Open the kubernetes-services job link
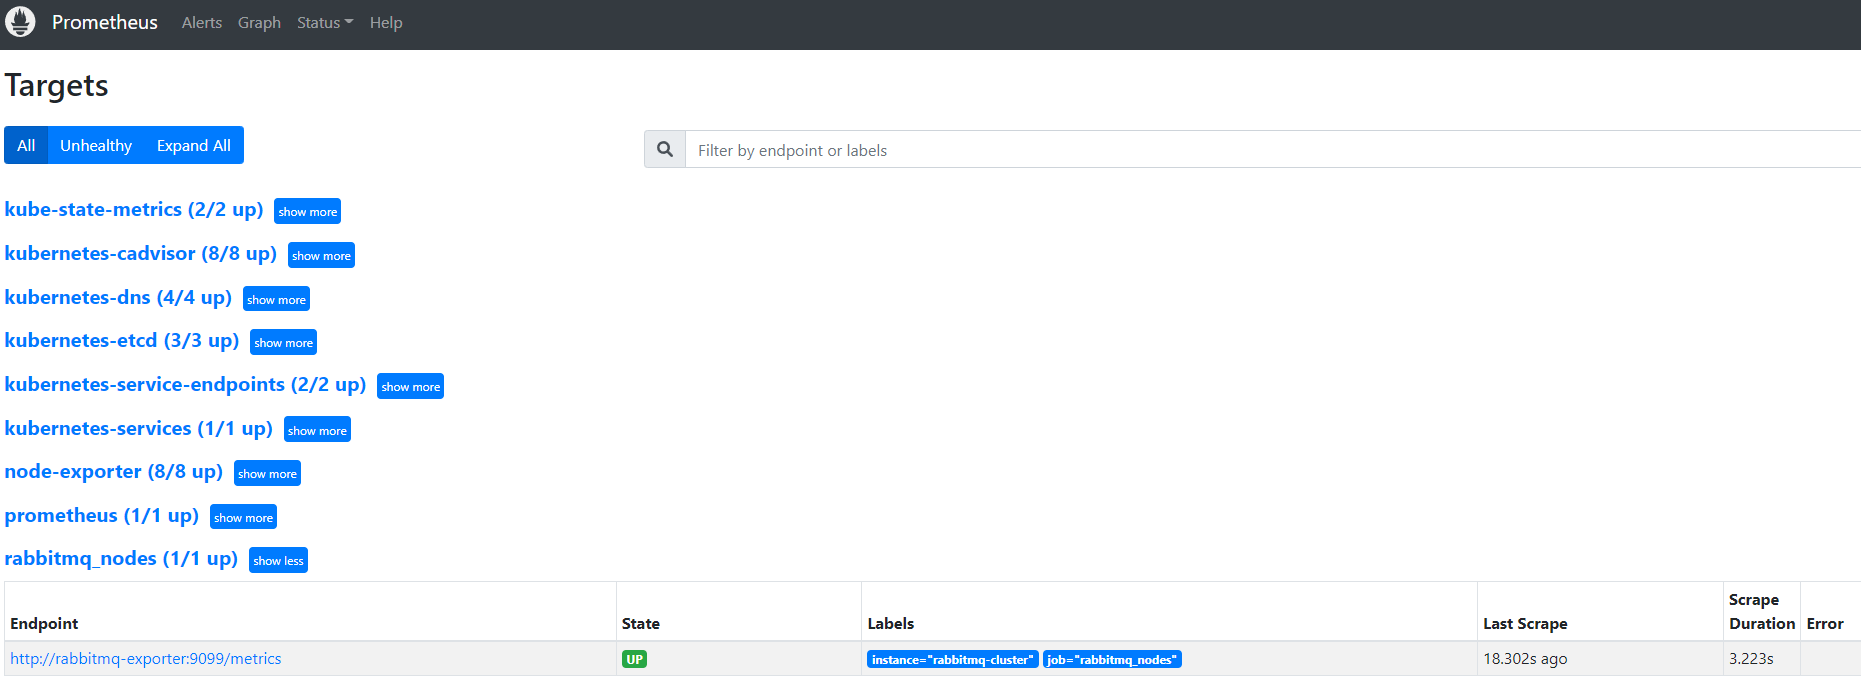 139,428
